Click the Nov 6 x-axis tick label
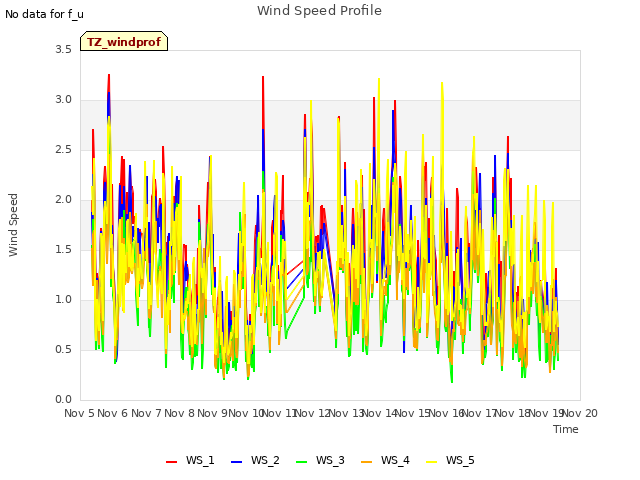Image resolution: width=640 pixels, height=480 pixels. tap(113, 413)
